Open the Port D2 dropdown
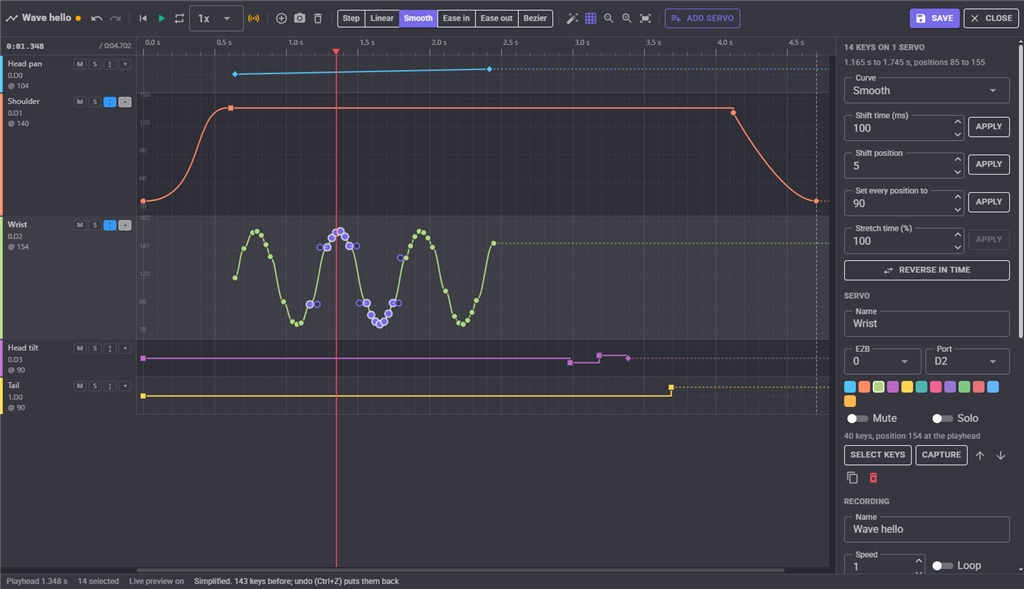This screenshot has width=1024, height=589. point(967,362)
